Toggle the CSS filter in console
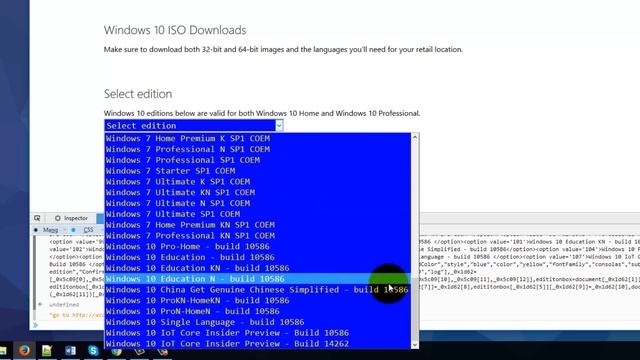This screenshot has height=360, width=640. (x=84, y=230)
